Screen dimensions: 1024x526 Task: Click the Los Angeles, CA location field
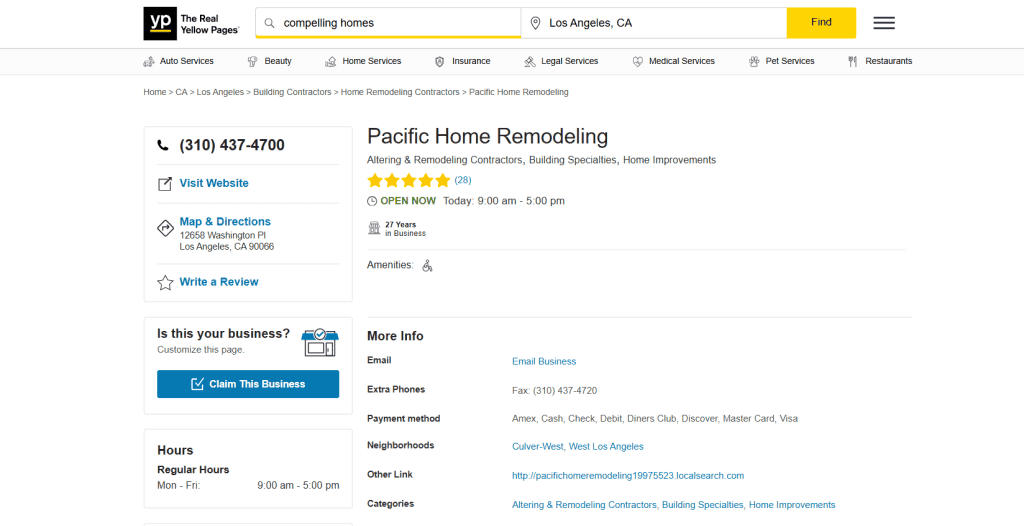660,23
